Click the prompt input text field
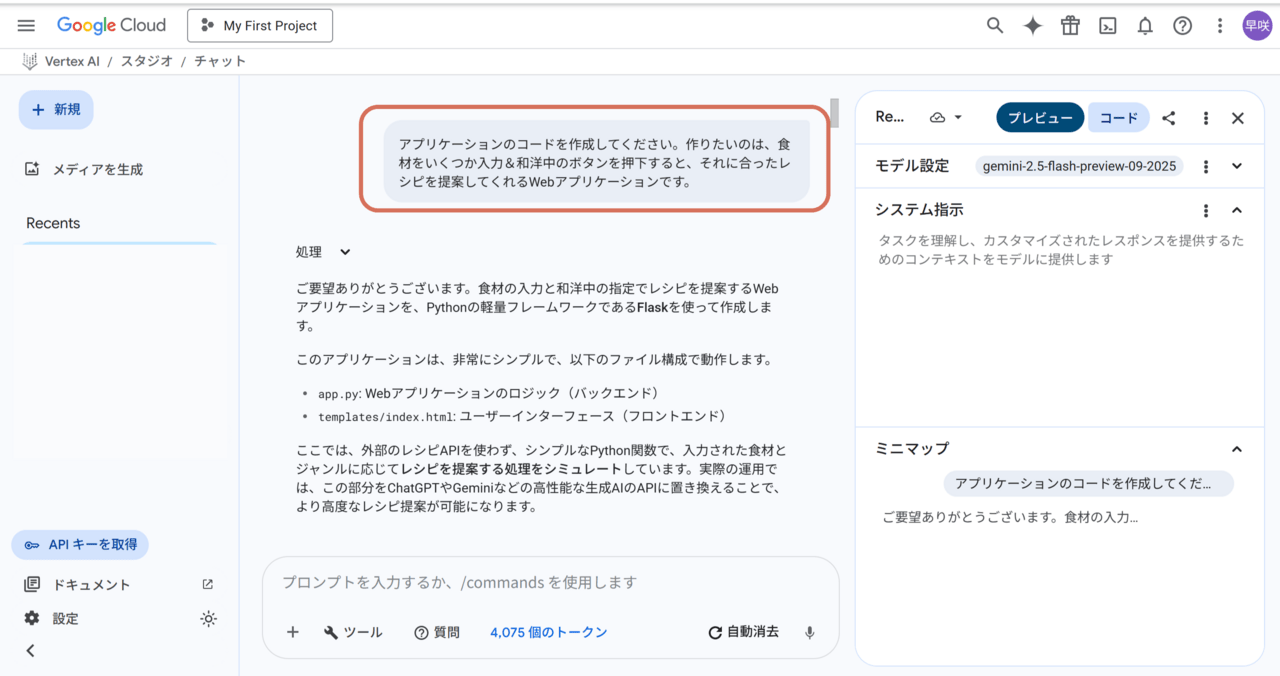This screenshot has width=1280, height=676. pos(550,582)
